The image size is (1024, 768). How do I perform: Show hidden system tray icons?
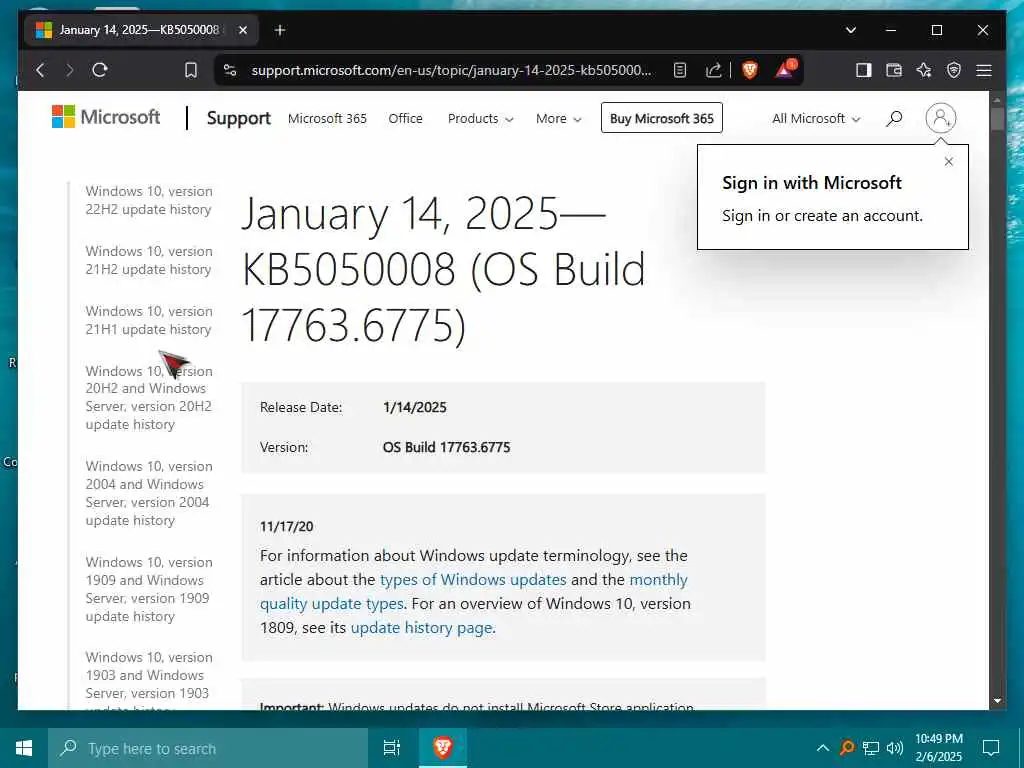823,748
